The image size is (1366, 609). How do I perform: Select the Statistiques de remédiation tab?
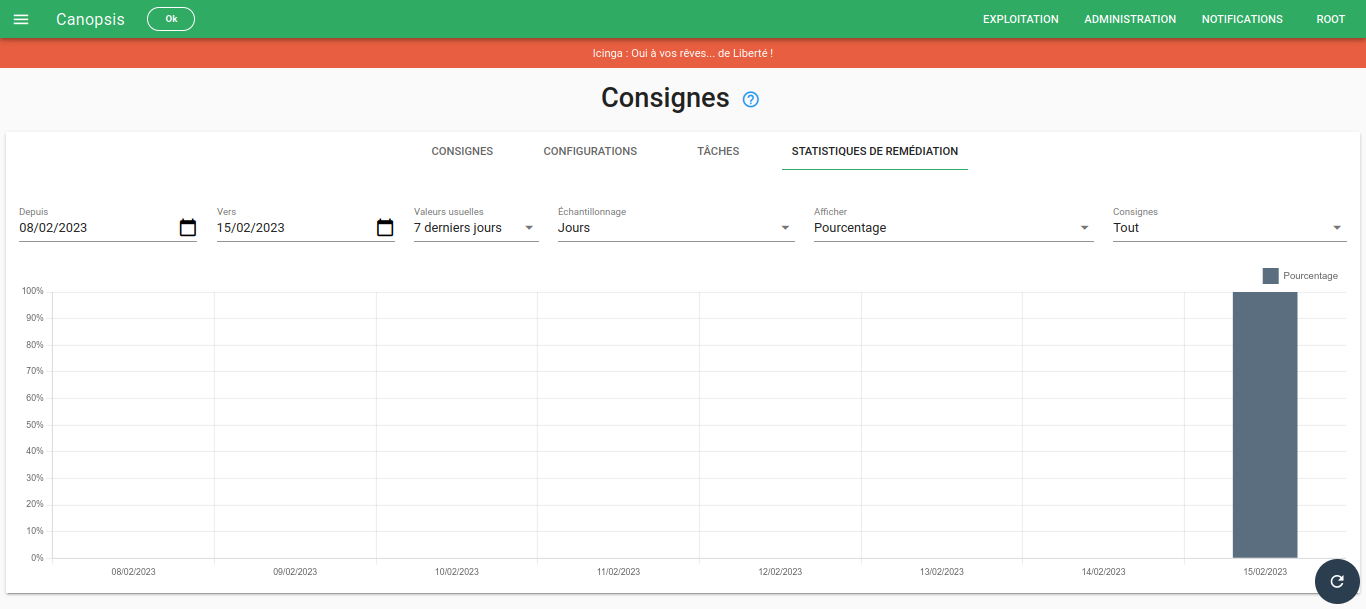click(875, 151)
